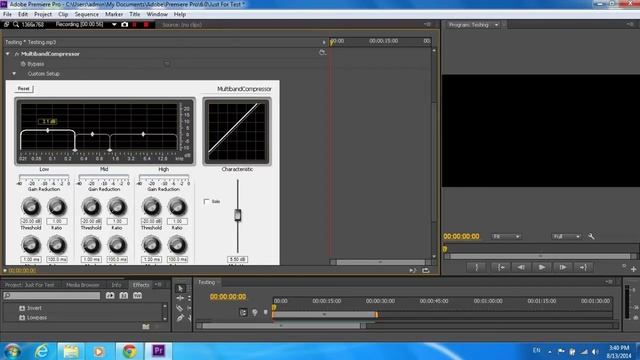This screenshot has width=640, height=360.
Task: Toggle the Bypass checkbox
Action: click(x=167, y=64)
